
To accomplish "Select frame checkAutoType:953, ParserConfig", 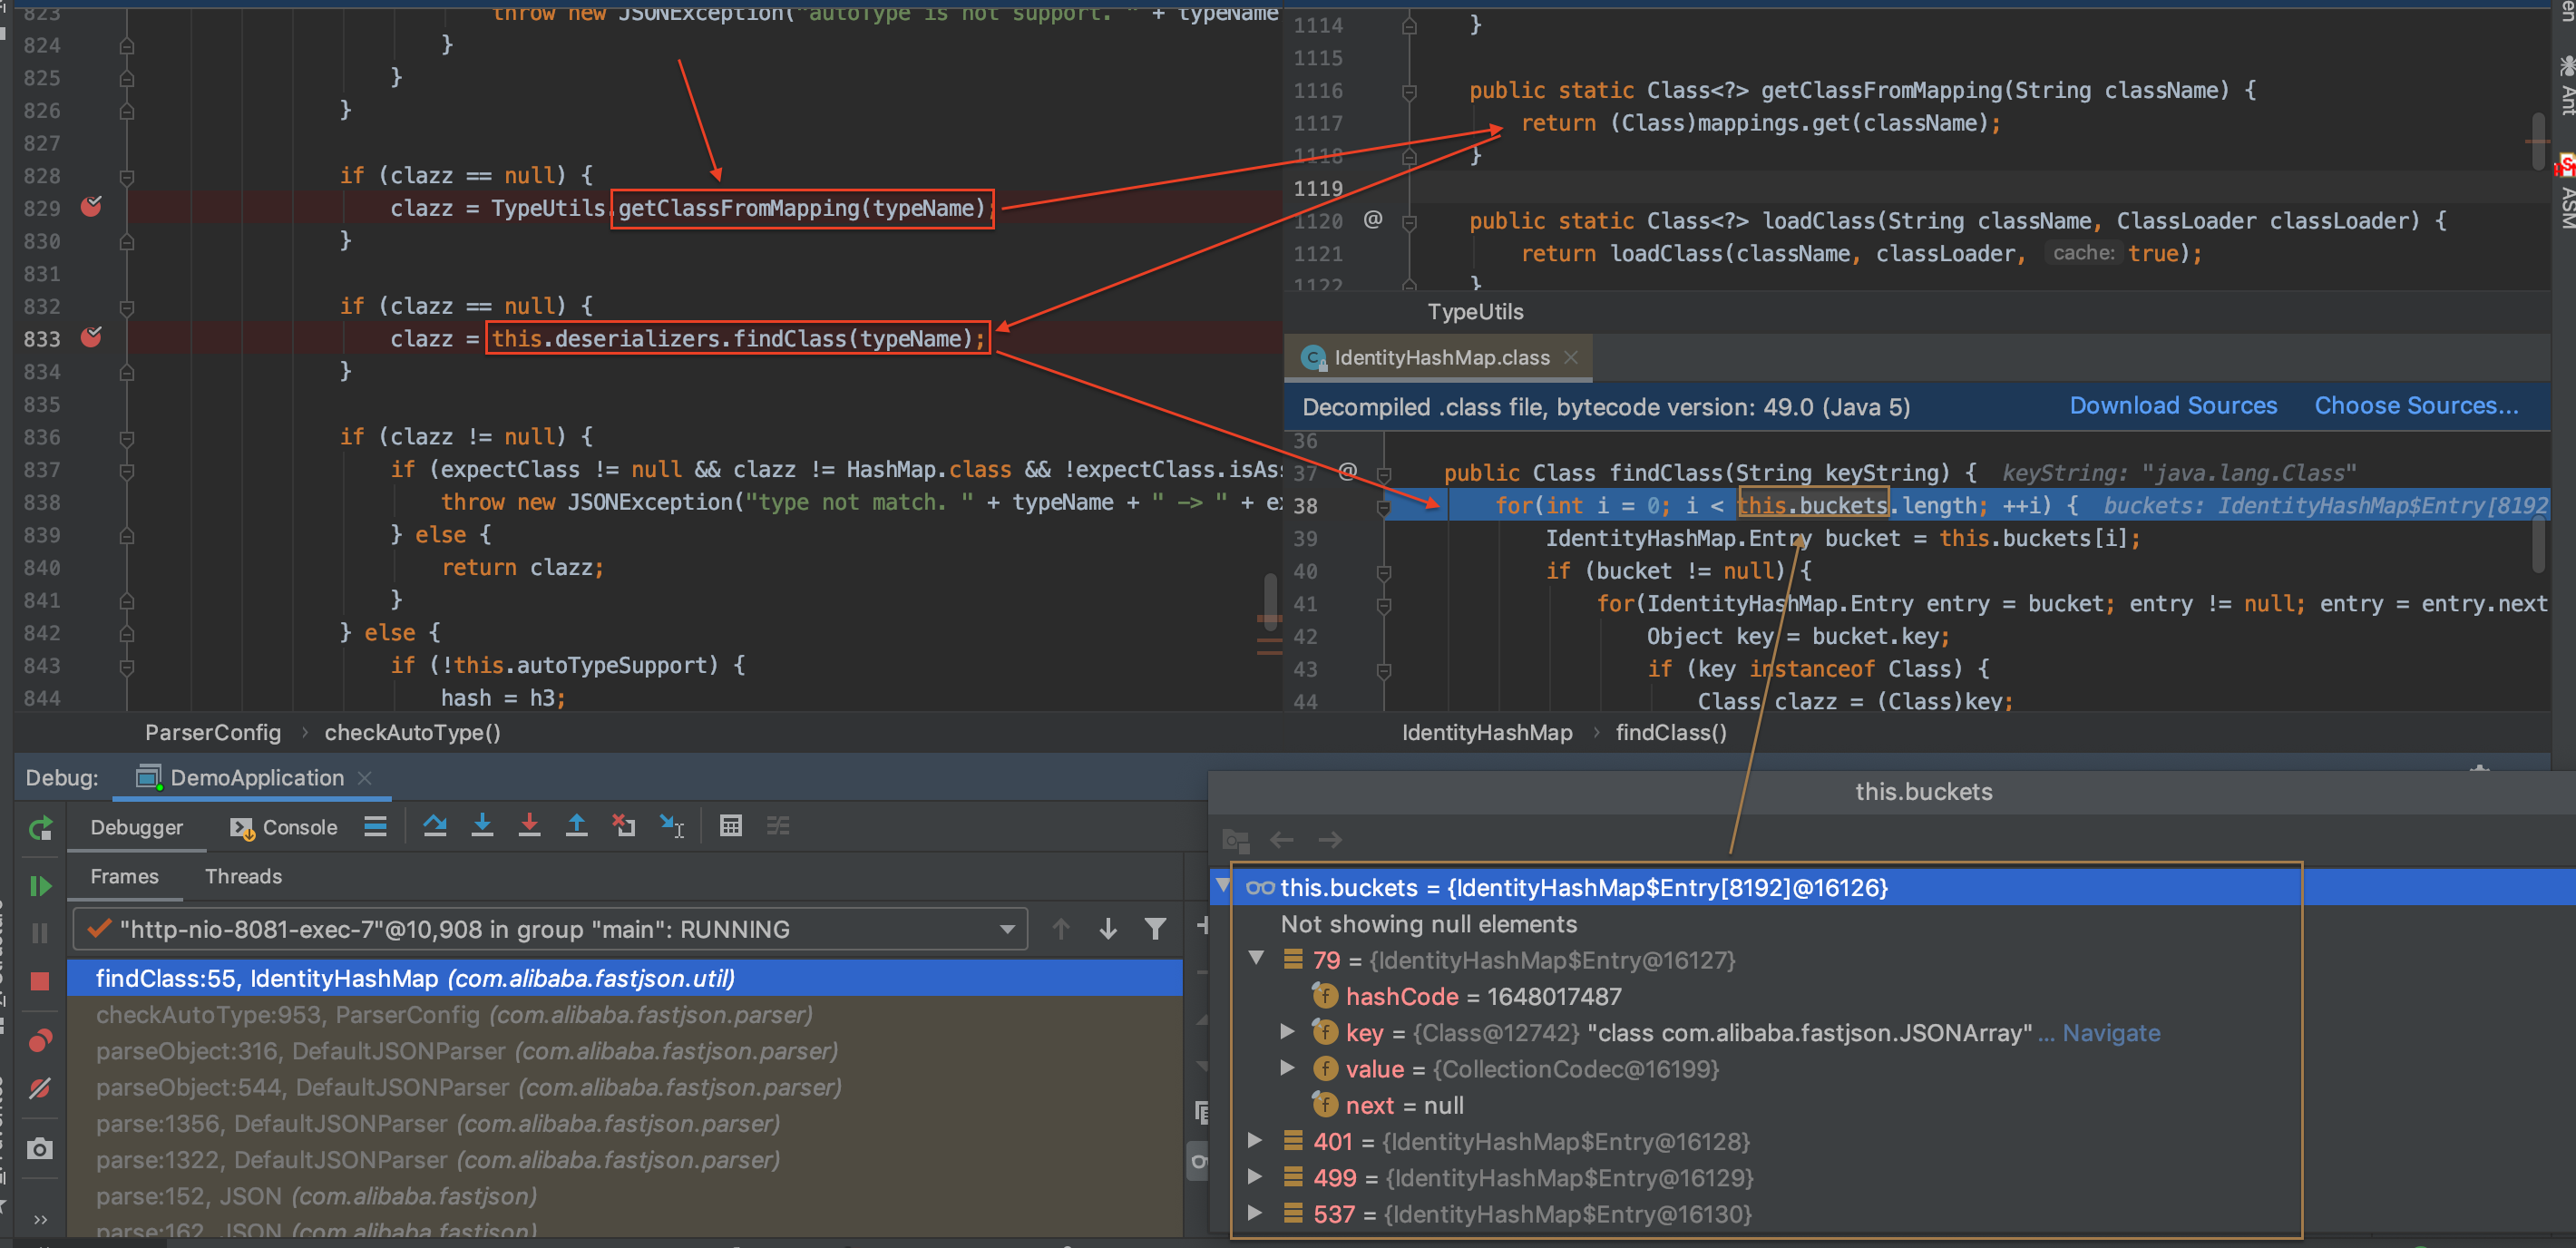I will click(625, 1015).
